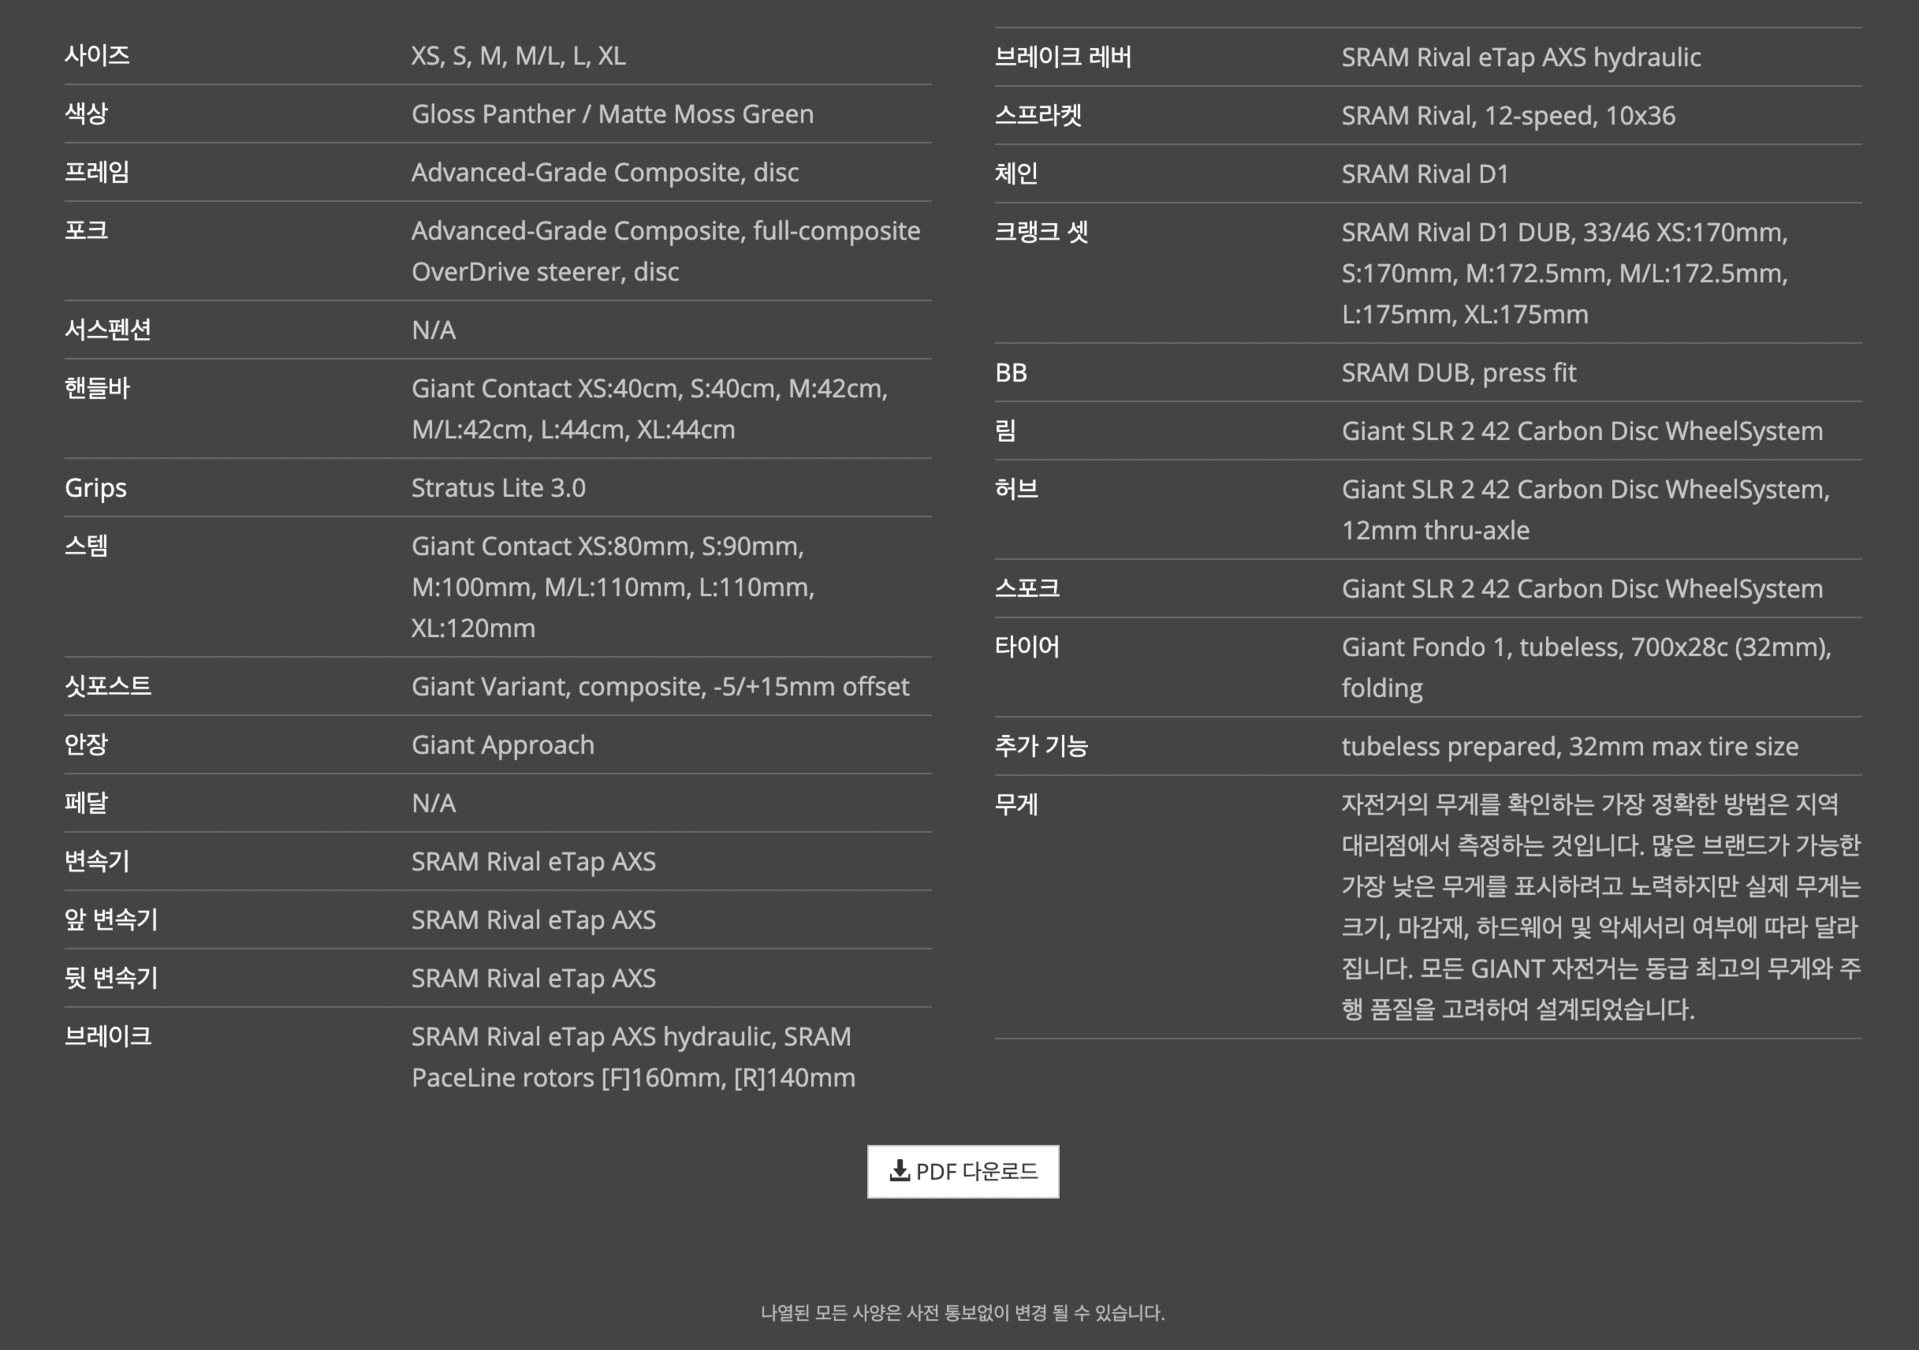Click 'SRAM Rival, 12-speed, 10x36' value
This screenshot has width=1919, height=1350.
[x=1508, y=116]
